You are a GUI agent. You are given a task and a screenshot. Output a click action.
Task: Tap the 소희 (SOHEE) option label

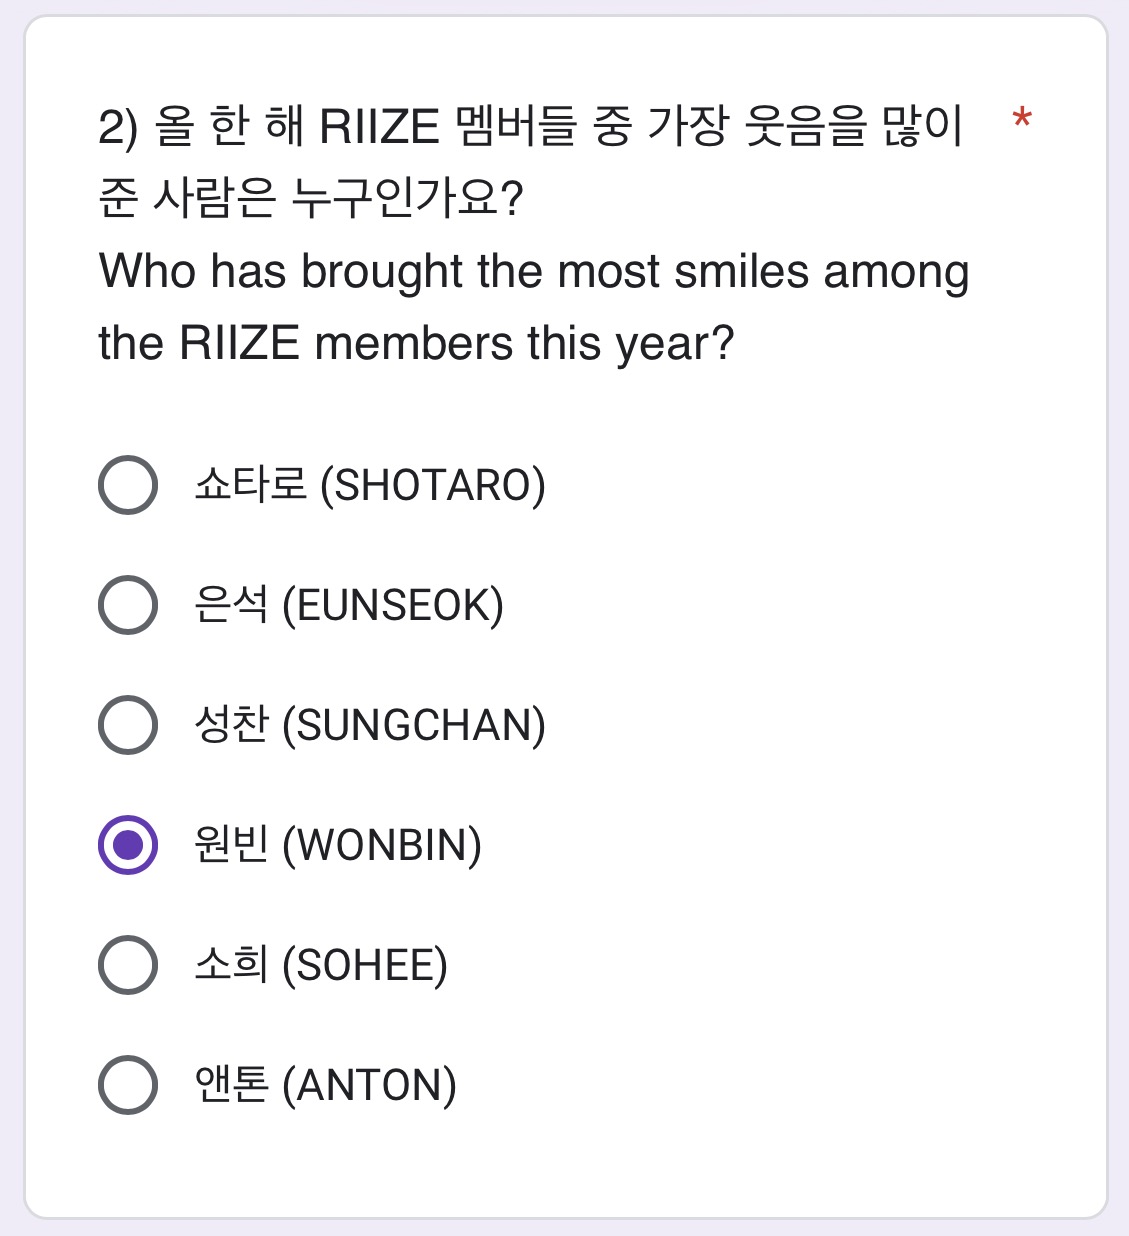(321, 965)
